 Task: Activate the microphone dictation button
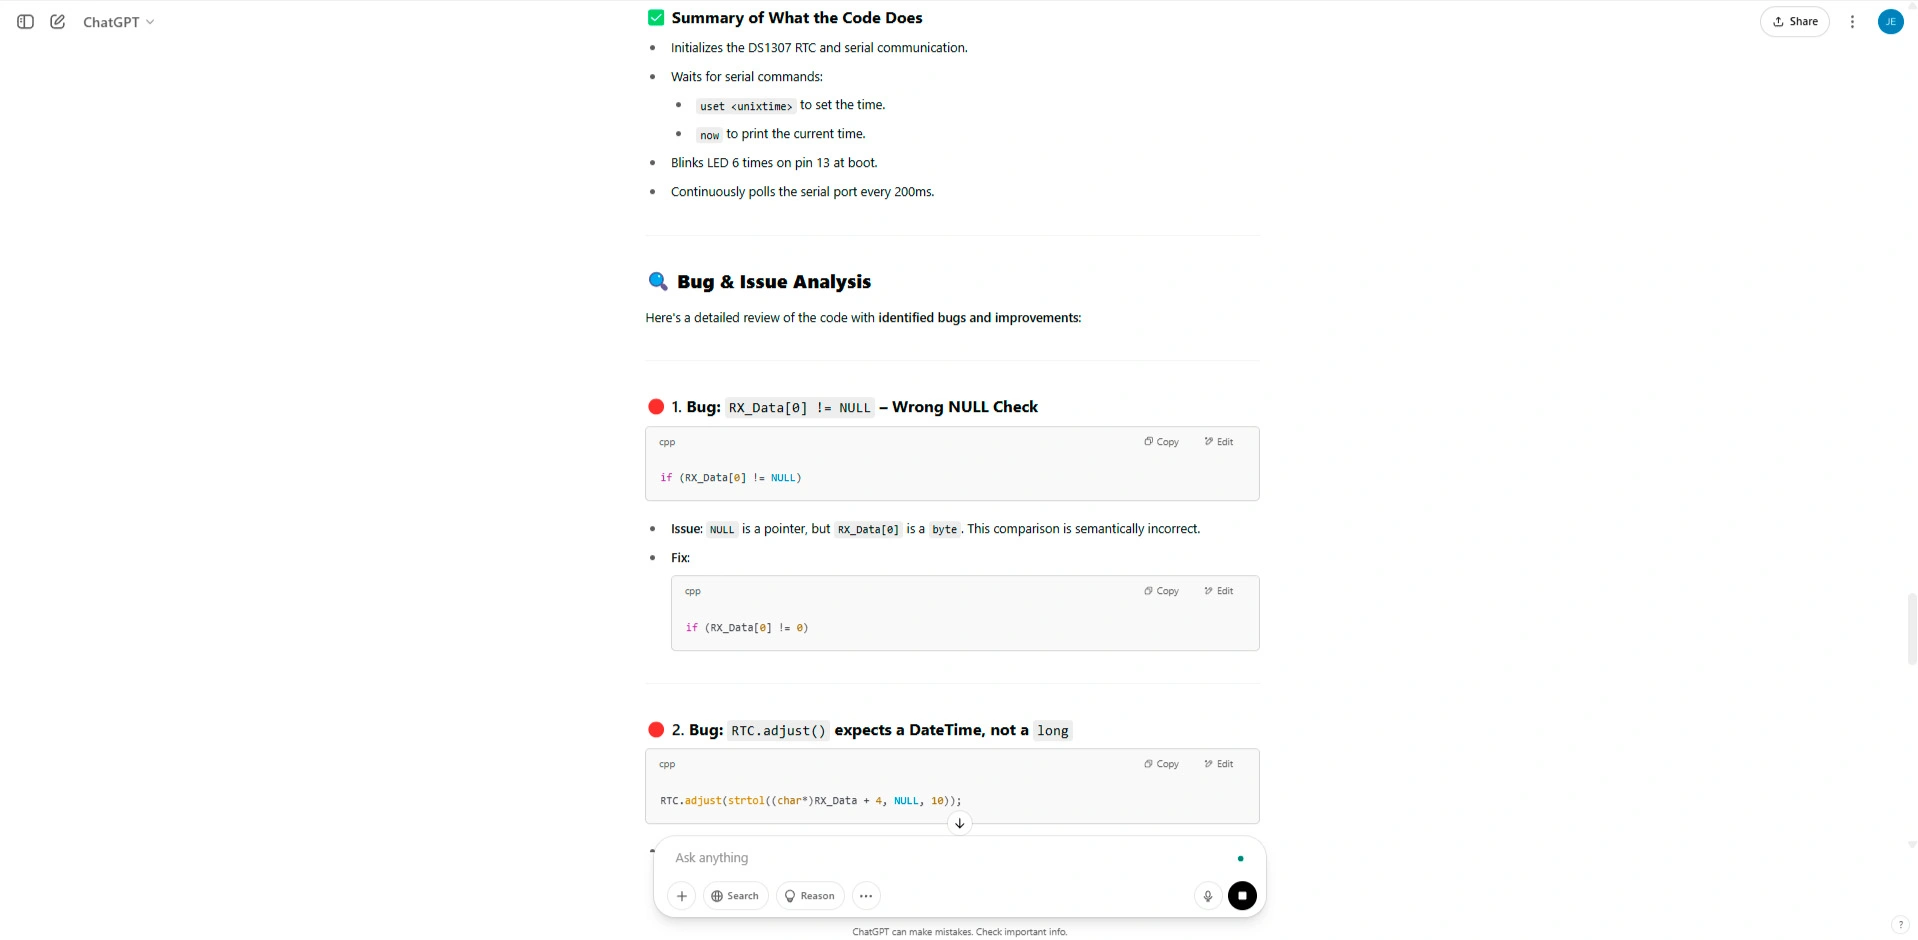point(1208,896)
